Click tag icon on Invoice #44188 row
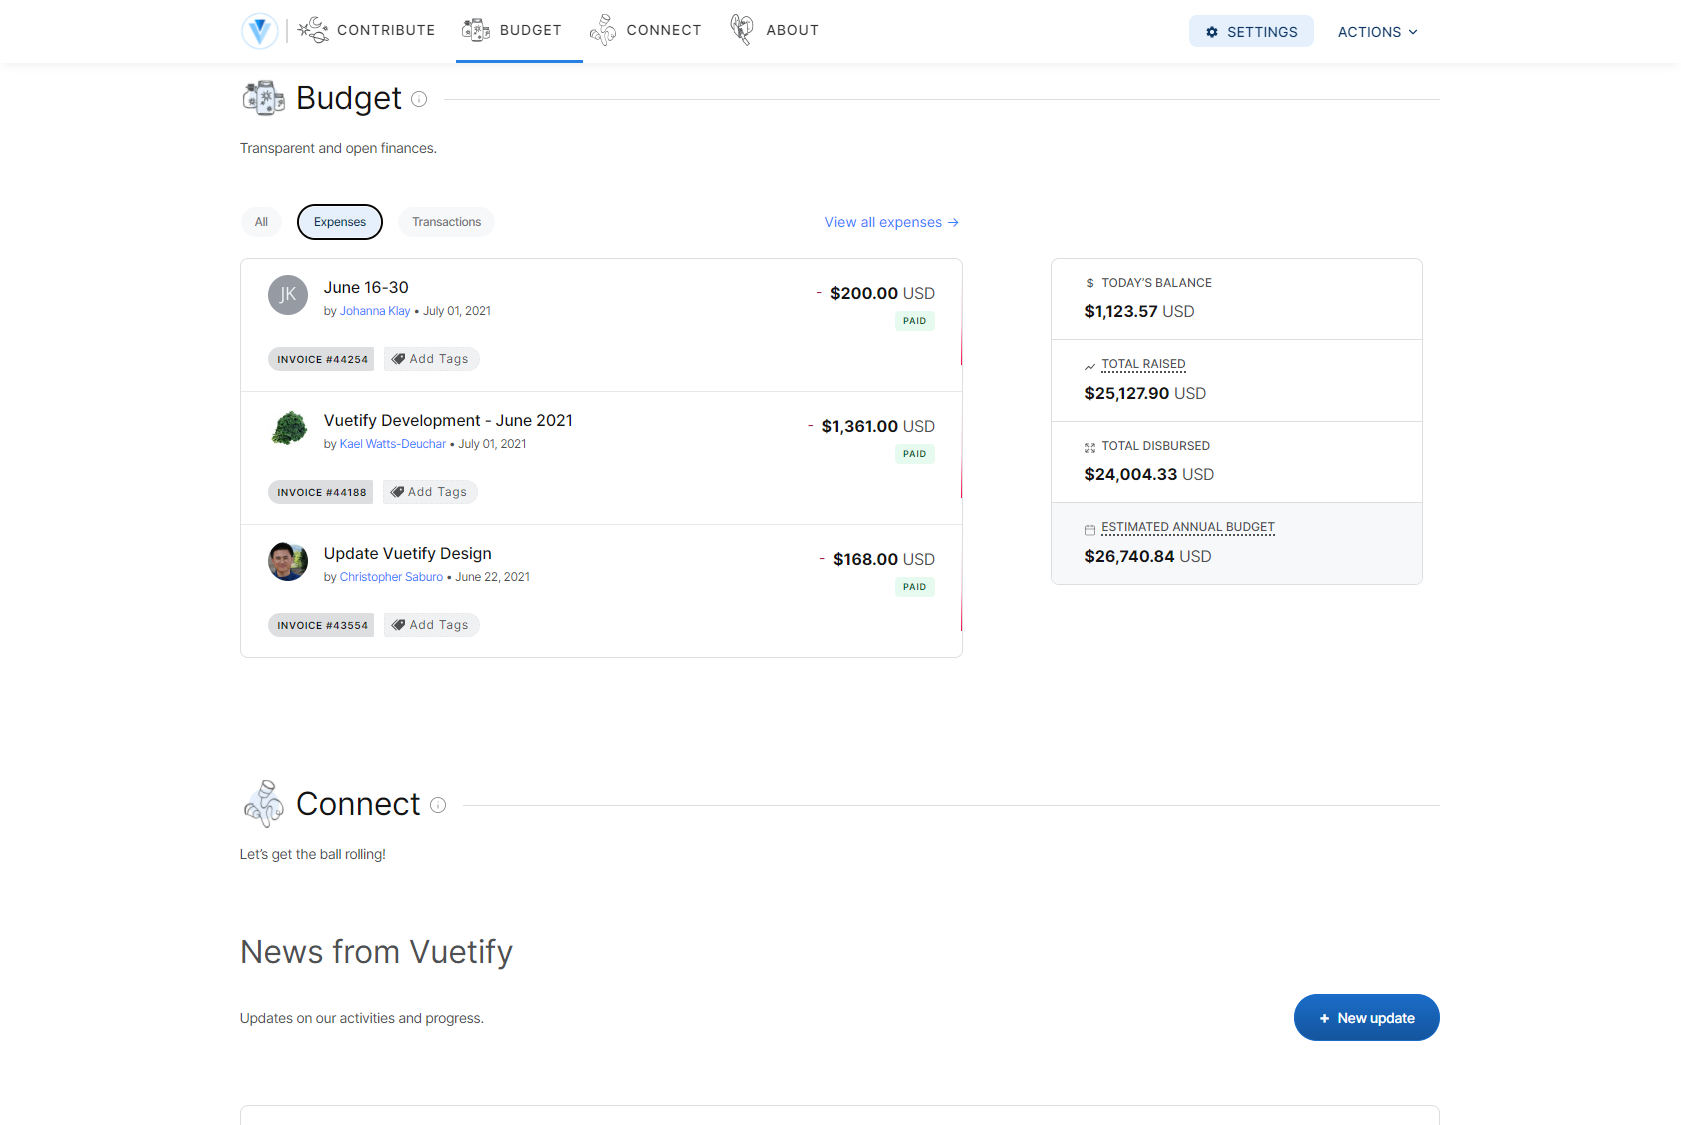This screenshot has width=1681, height=1125. [x=397, y=492]
